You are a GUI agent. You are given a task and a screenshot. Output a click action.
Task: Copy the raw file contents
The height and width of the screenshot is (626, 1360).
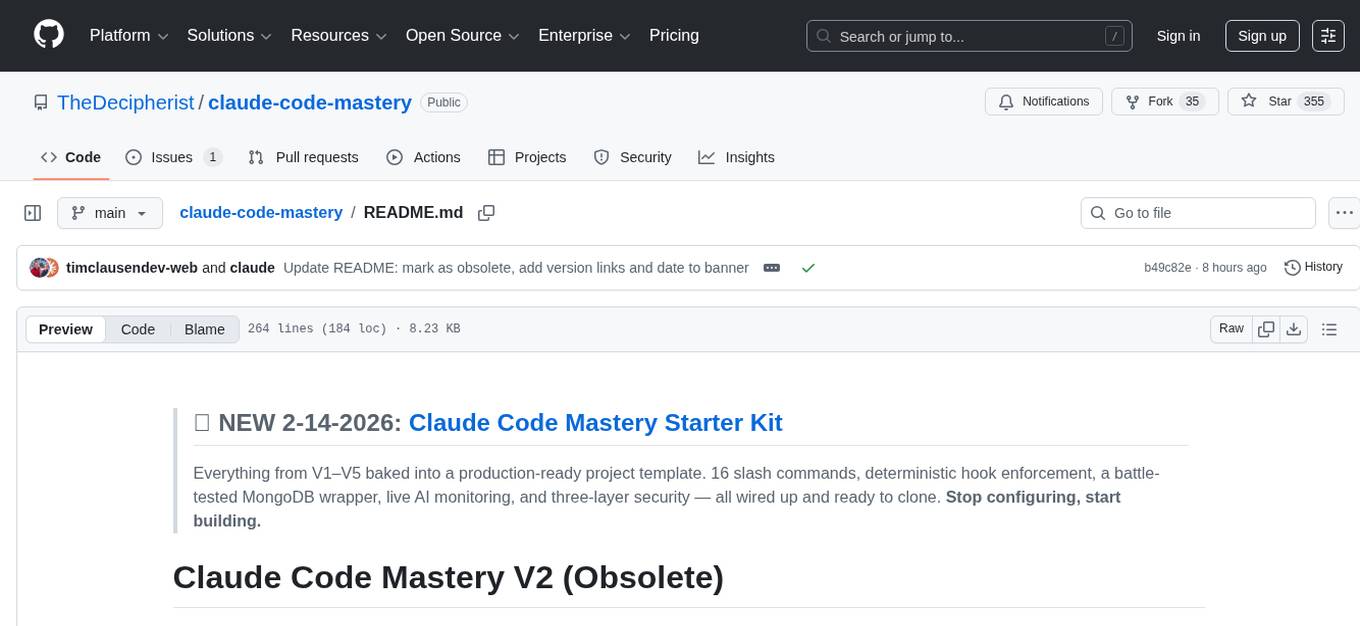[x=1266, y=328]
